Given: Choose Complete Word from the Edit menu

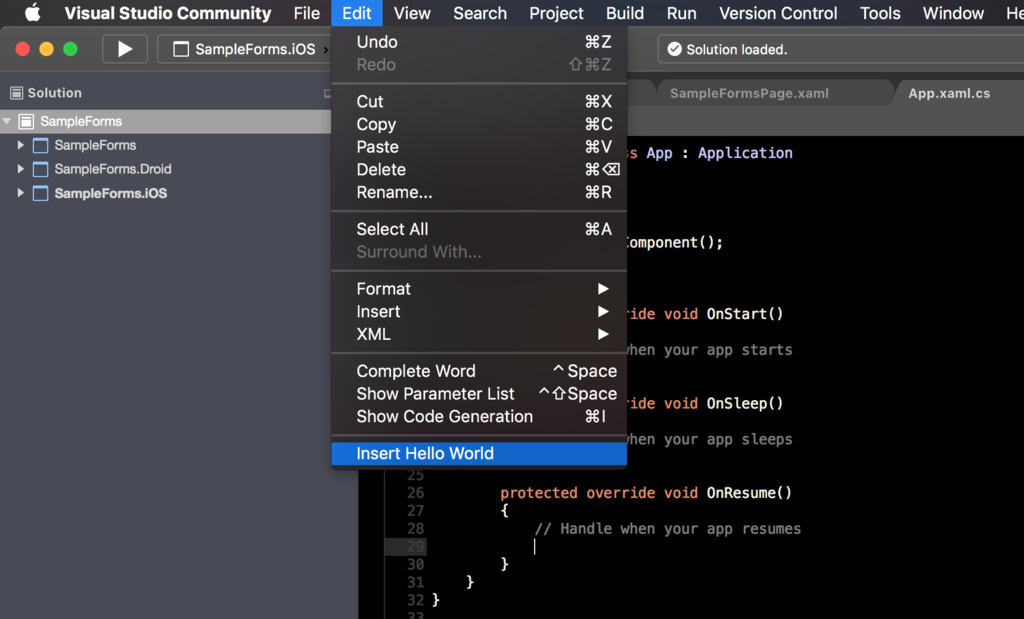Looking at the screenshot, I should [479, 371].
